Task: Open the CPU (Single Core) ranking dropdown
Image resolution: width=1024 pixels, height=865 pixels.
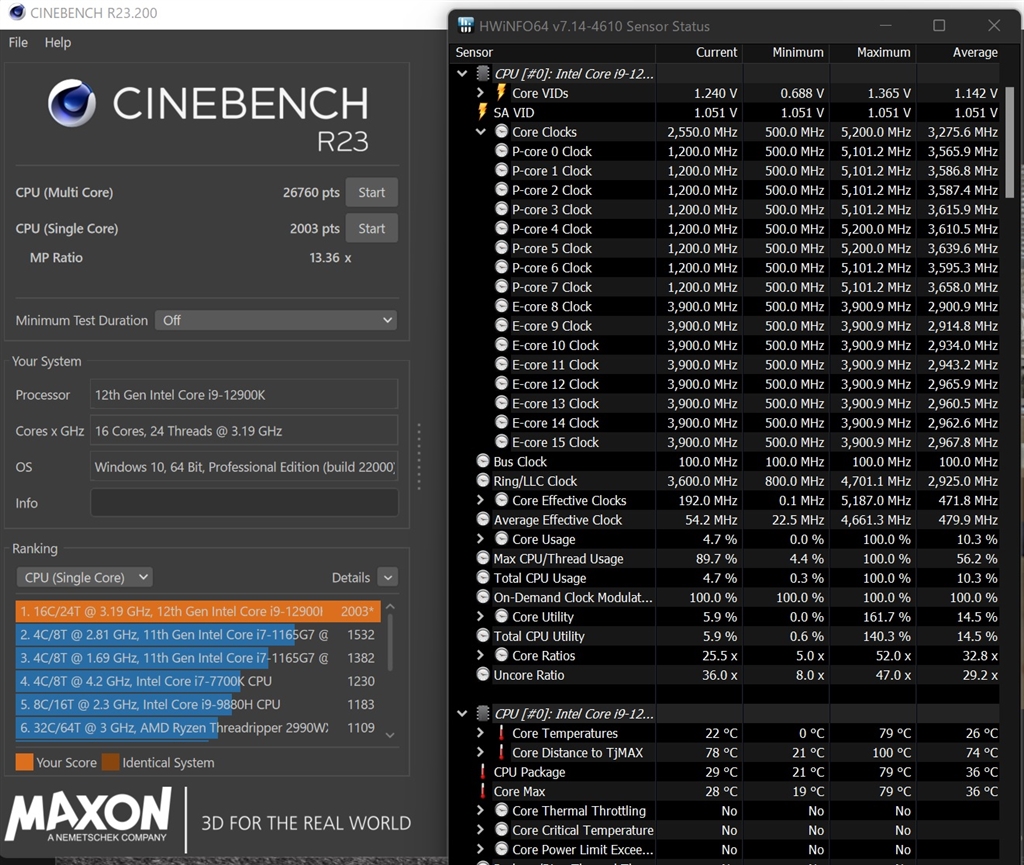Action: [84, 577]
